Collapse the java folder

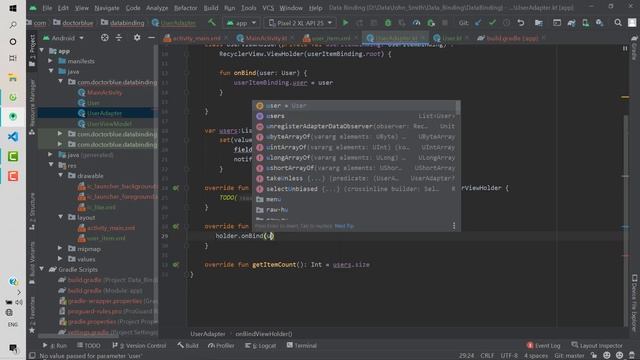point(51,71)
